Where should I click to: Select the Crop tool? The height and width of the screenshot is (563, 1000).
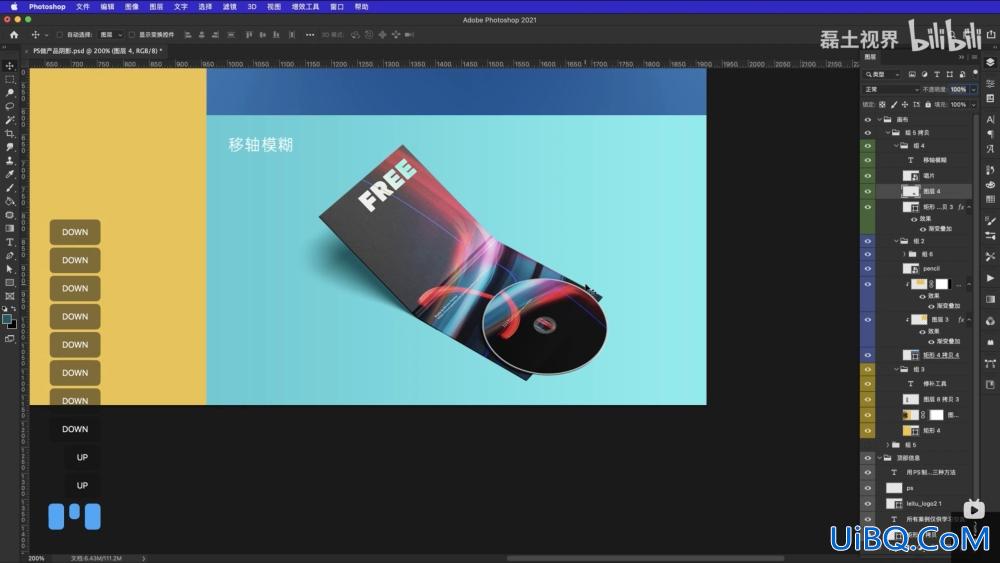[10, 133]
